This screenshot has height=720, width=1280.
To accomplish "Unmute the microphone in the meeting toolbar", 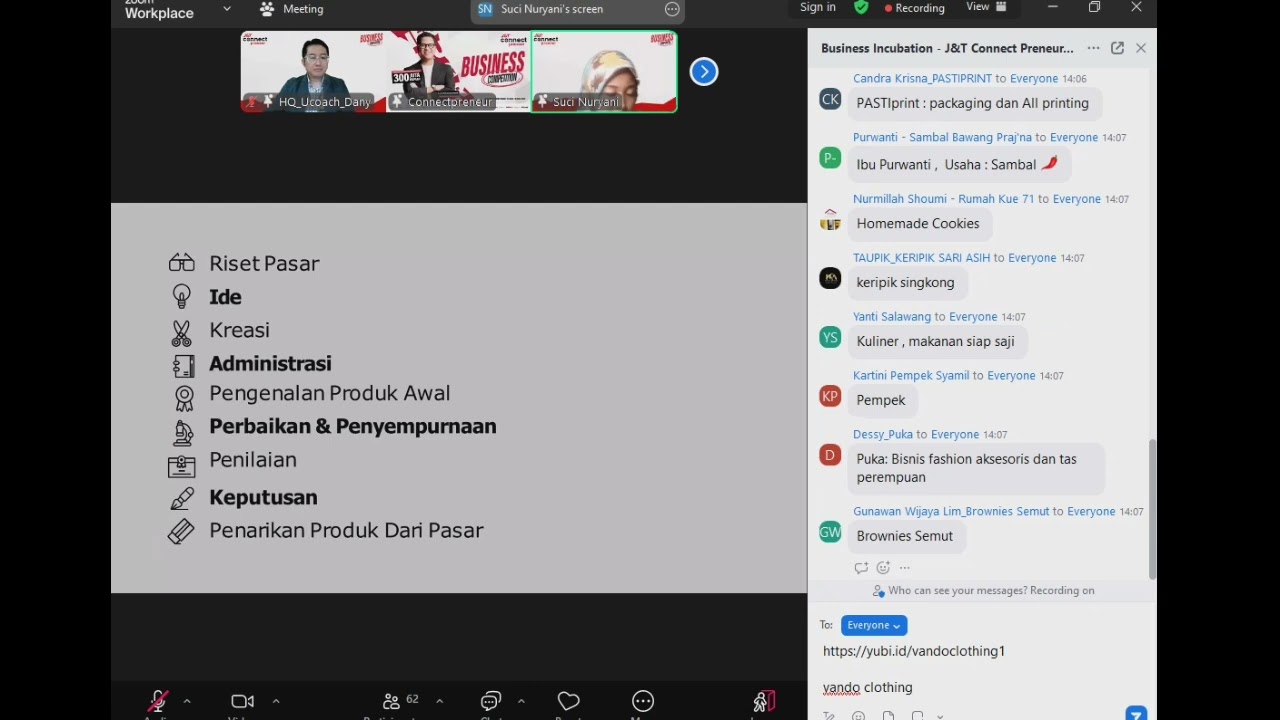I will click(x=157, y=702).
